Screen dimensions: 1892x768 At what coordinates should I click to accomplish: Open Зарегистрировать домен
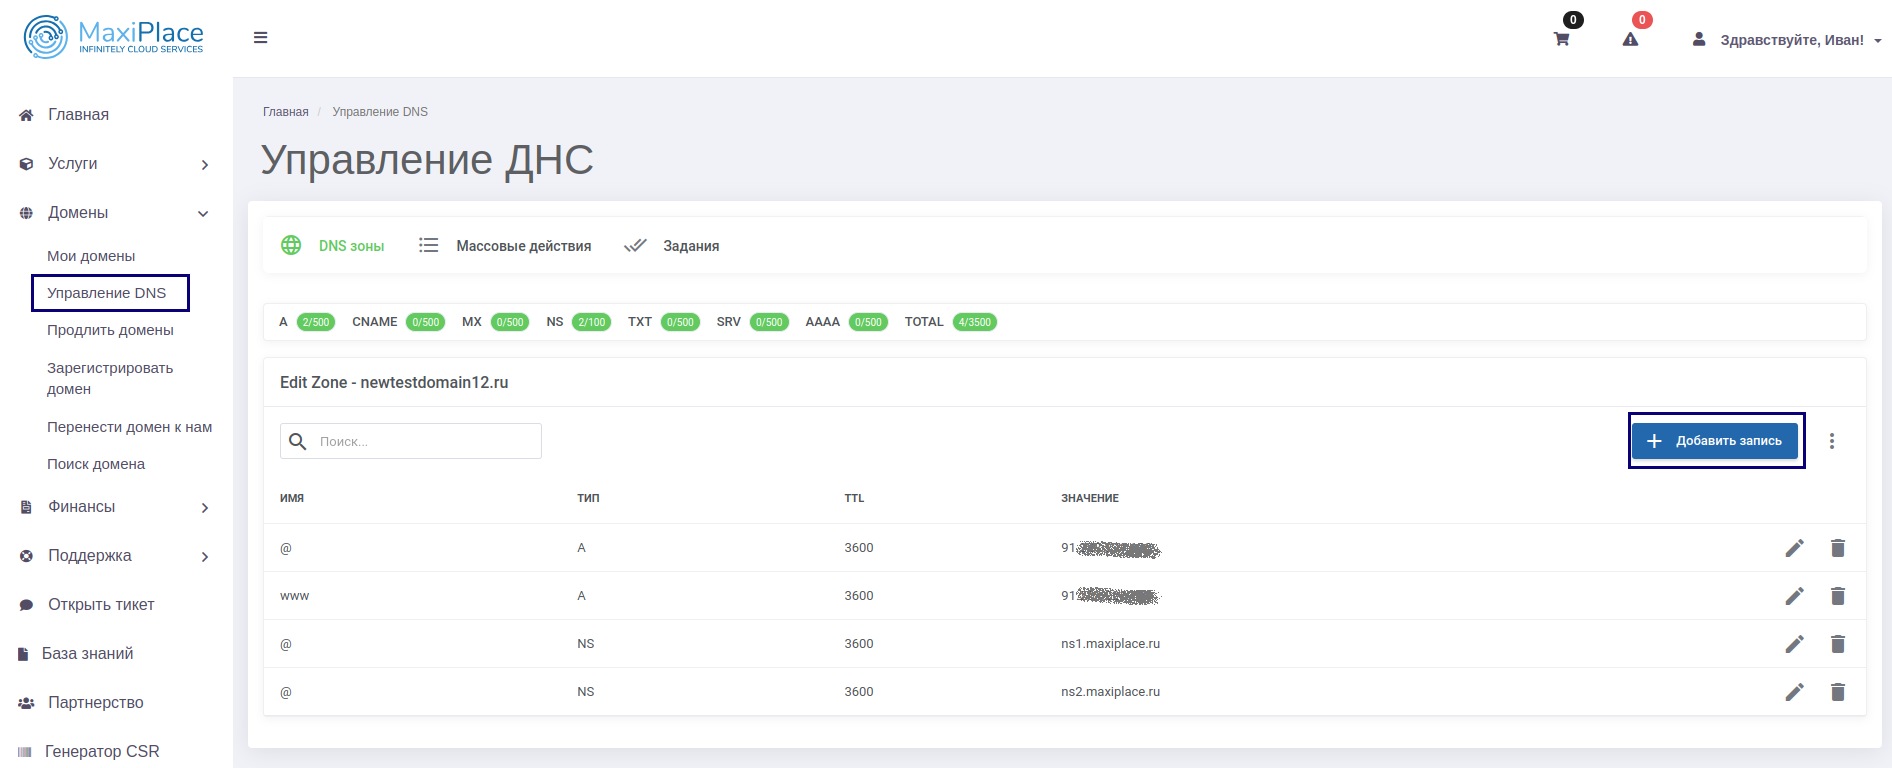pos(110,378)
